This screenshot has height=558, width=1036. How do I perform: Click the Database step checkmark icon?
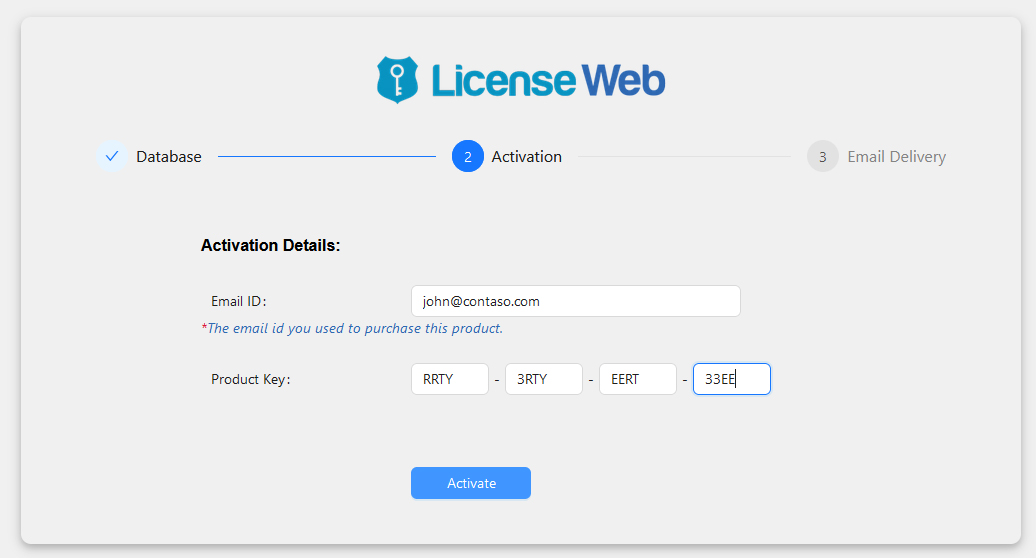coord(112,157)
